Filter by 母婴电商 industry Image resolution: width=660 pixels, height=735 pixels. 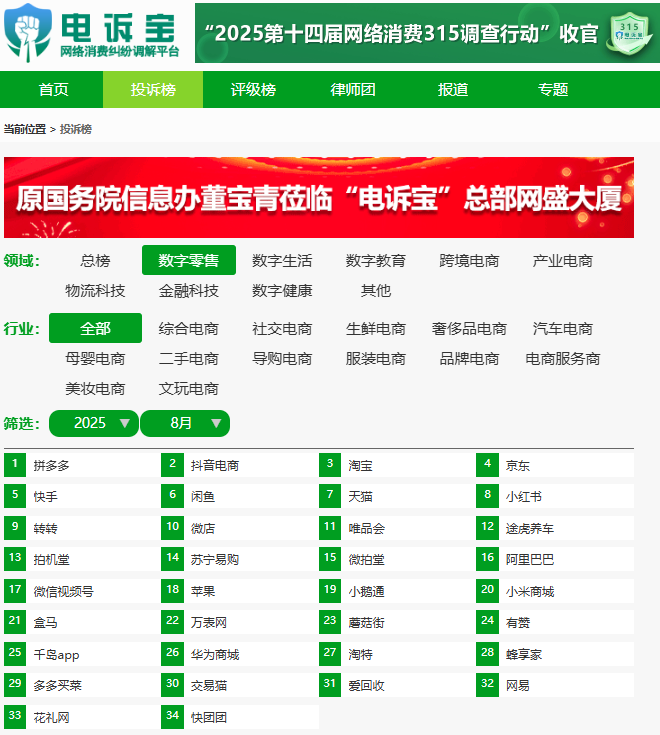coord(95,359)
